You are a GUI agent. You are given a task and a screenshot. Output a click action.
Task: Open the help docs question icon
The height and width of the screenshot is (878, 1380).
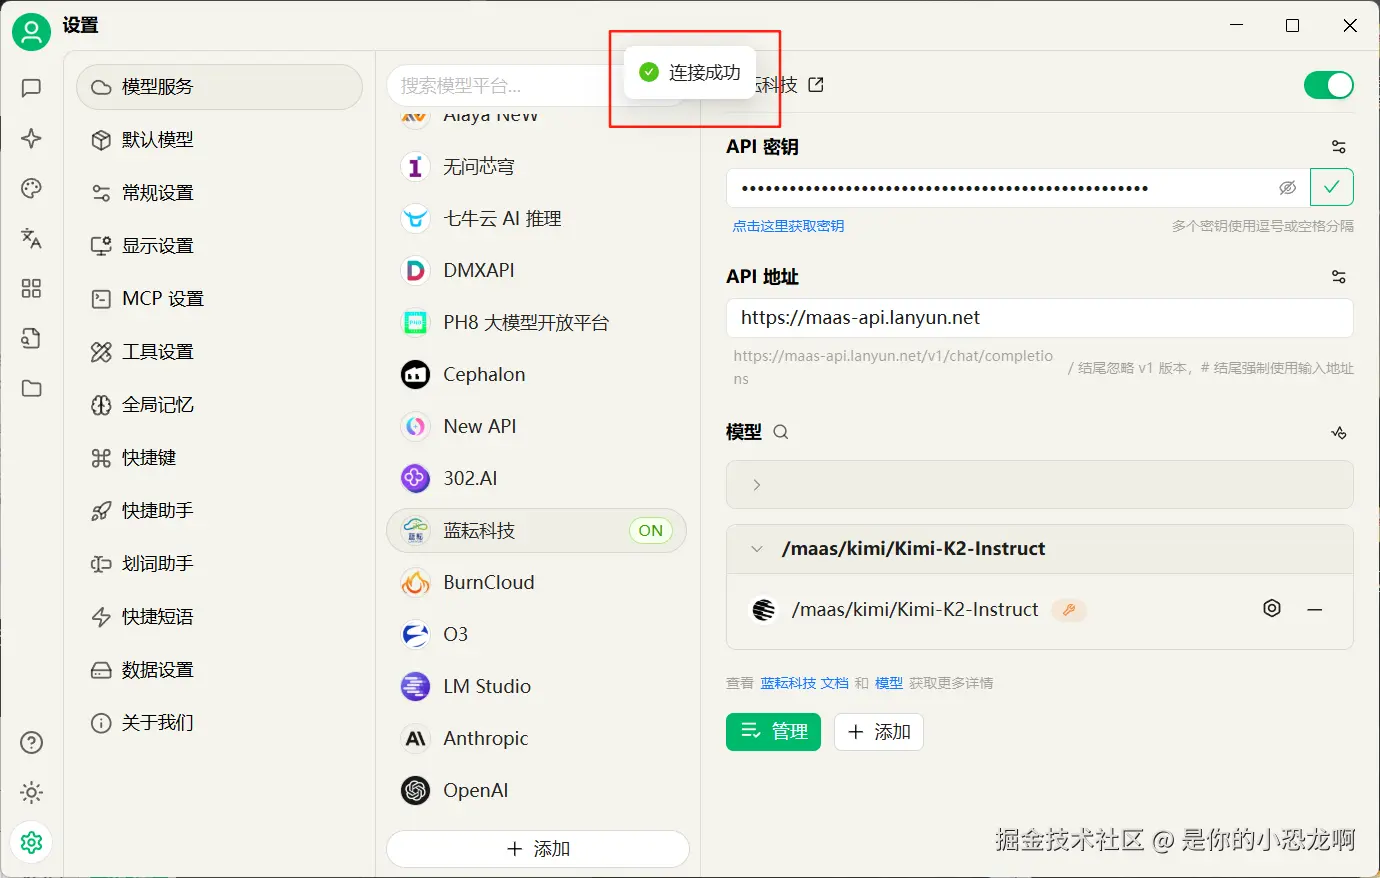coord(31,742)
